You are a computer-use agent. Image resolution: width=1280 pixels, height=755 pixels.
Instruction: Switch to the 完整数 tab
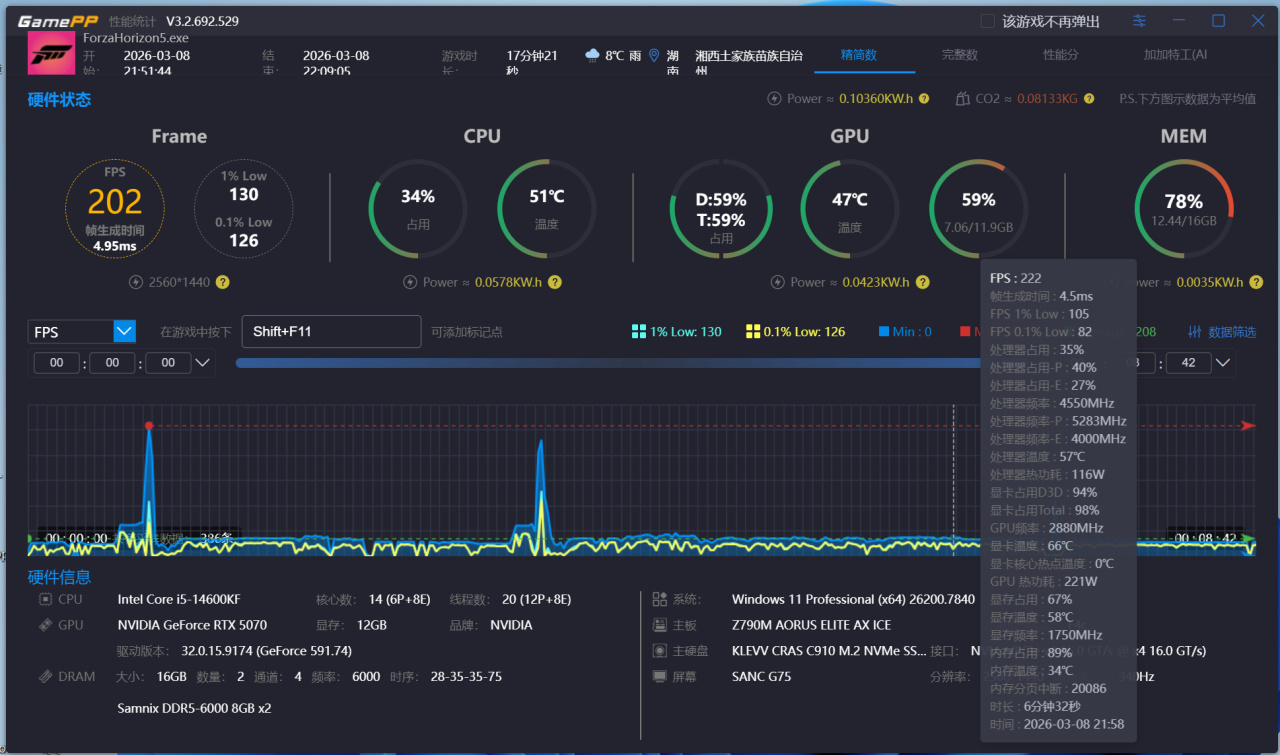[960, 55]
